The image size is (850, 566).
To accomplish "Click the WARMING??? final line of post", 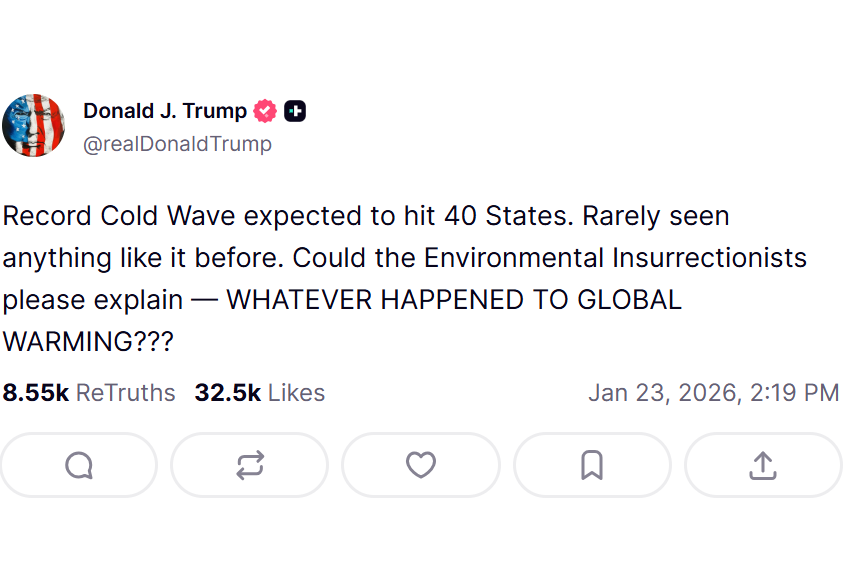I will [x=88, y=342].
